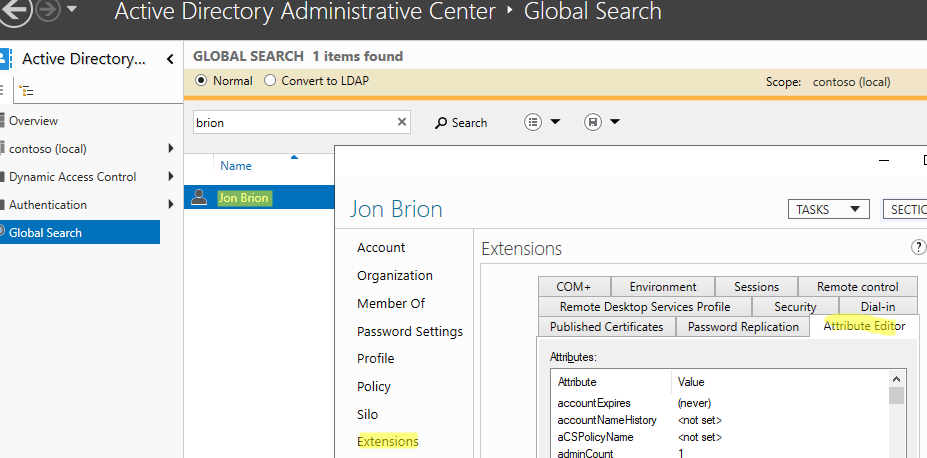Click the save query icon

point(592,122)
